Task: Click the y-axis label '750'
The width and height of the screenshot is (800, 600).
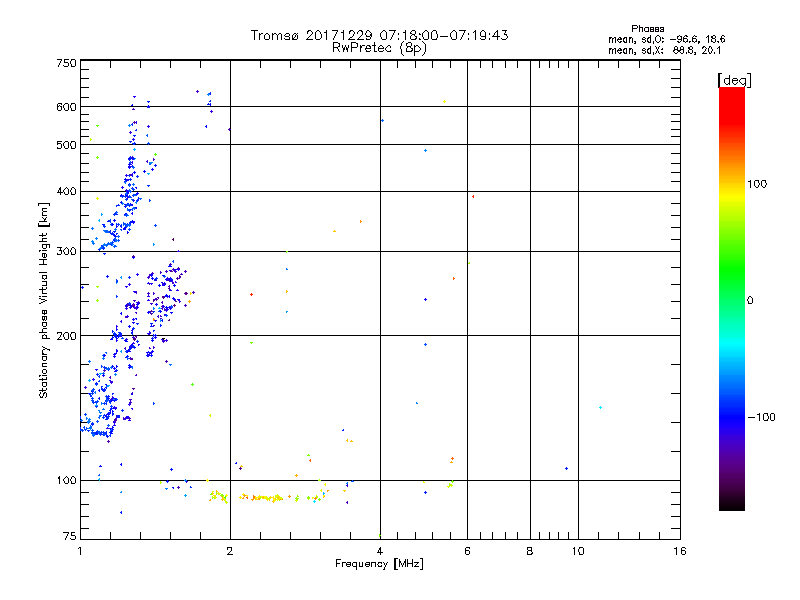Action: click(67, 63)
